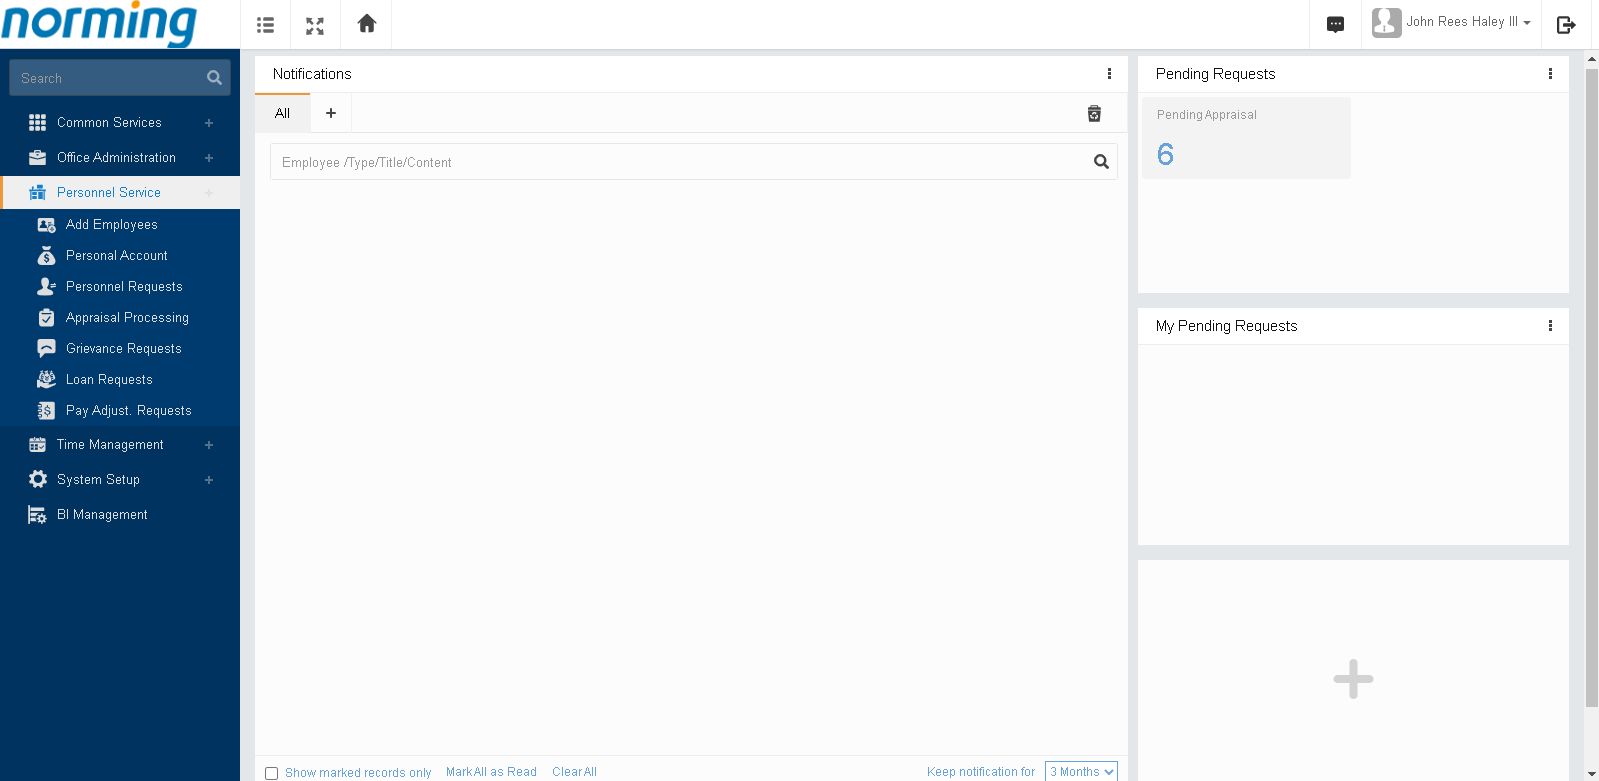1599x781 pixels.
Task: Add a widget with the large plus
Action: pos(1353,679)
